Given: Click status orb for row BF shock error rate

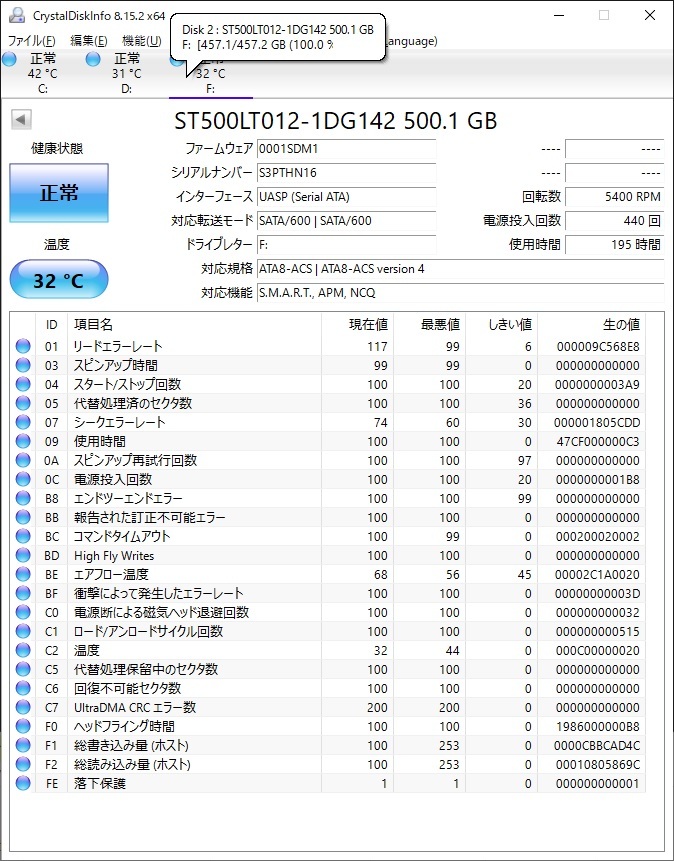Looking at the screenshot, I should tap(23, 593).
